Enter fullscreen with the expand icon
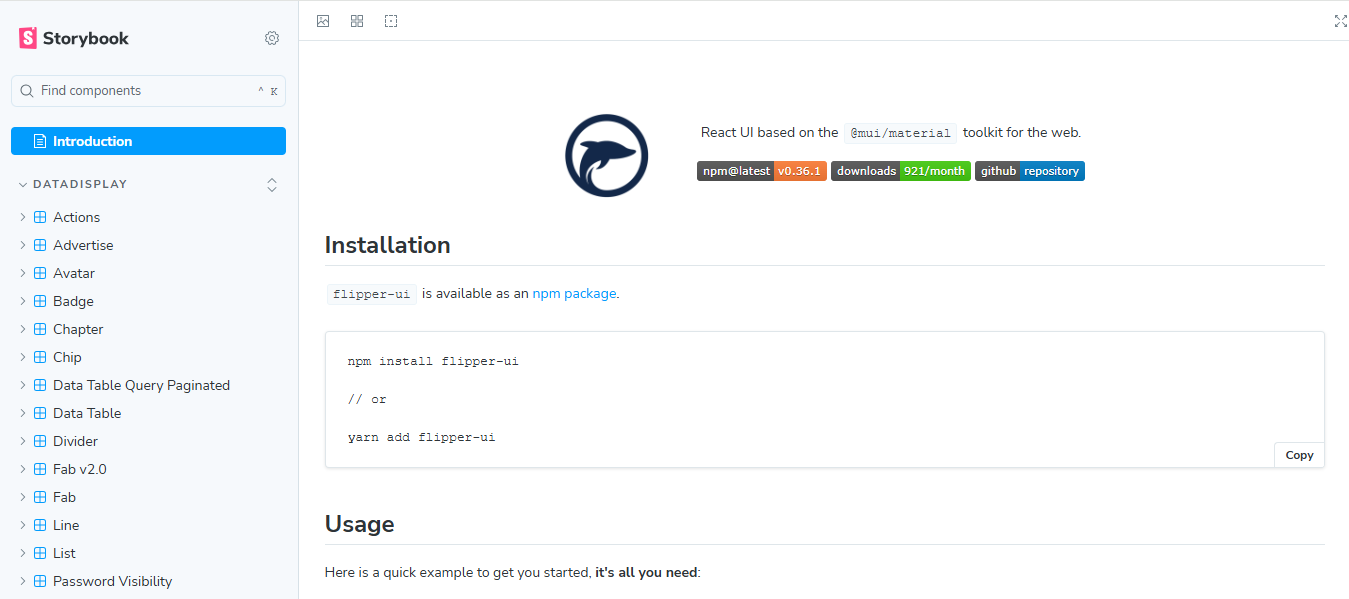 pos(1341,21)
